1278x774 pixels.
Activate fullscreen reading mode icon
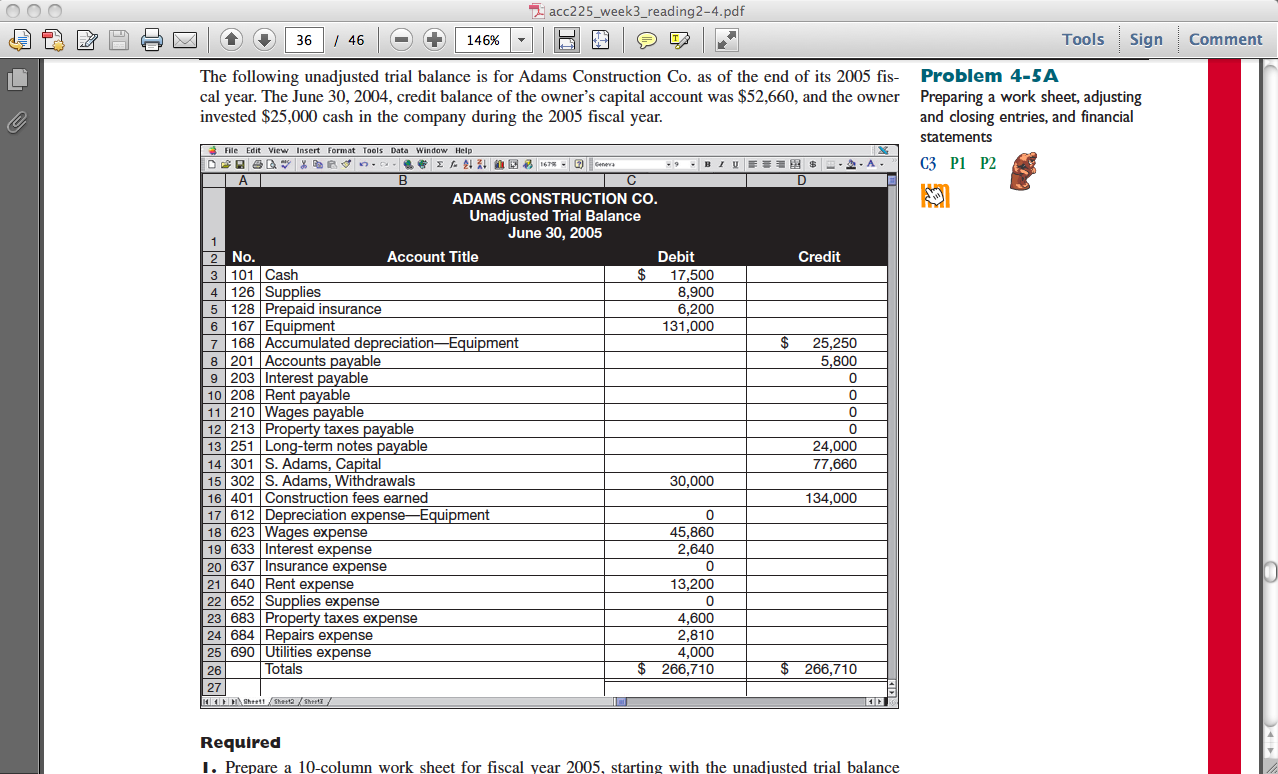(728, 39)
